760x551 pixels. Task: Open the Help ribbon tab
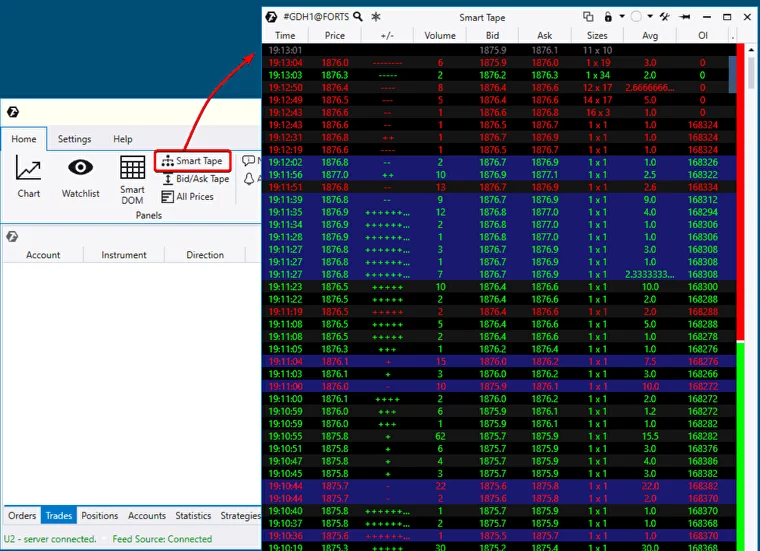122,139
